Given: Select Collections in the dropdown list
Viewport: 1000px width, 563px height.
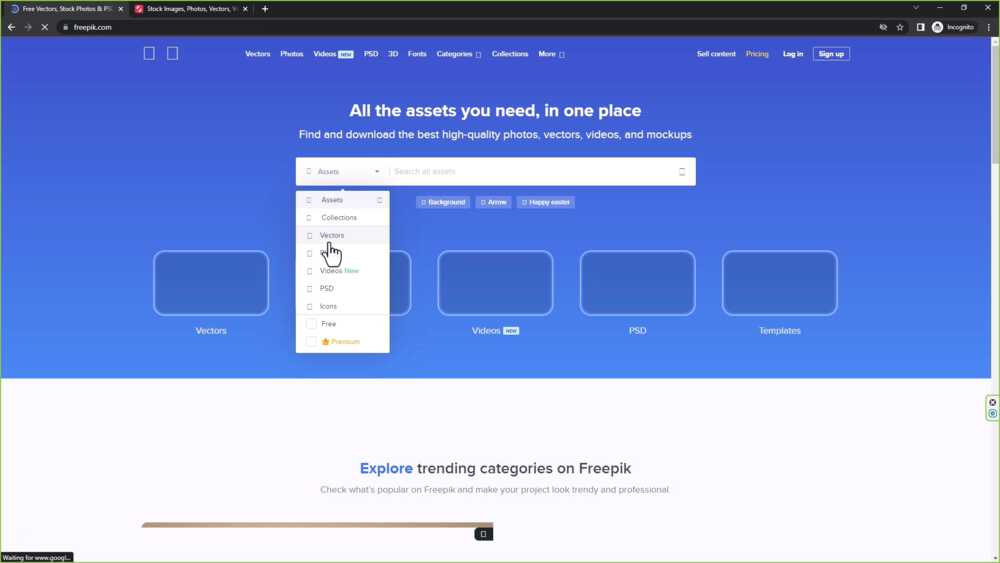Looking at the screenshot, I should 342,218.
